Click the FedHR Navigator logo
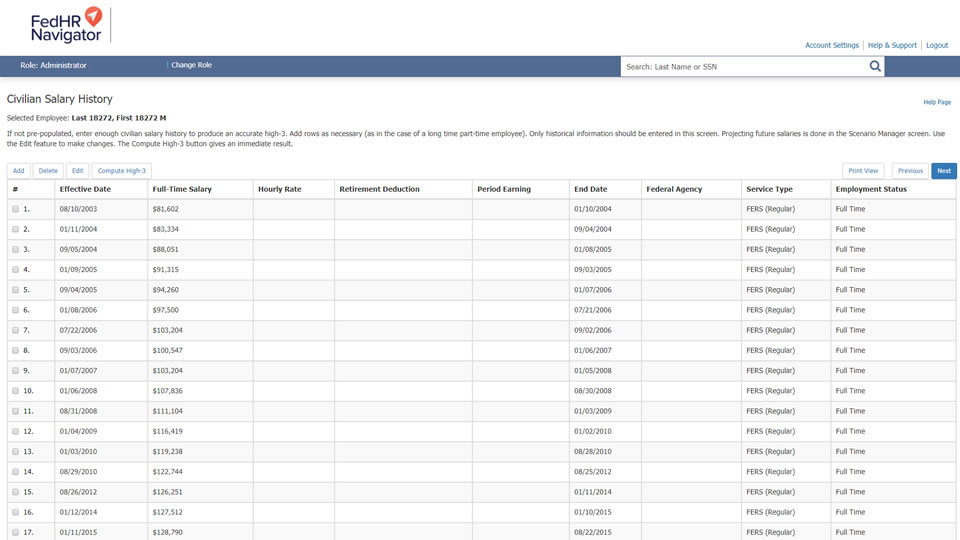 click(x=67, y=25)
